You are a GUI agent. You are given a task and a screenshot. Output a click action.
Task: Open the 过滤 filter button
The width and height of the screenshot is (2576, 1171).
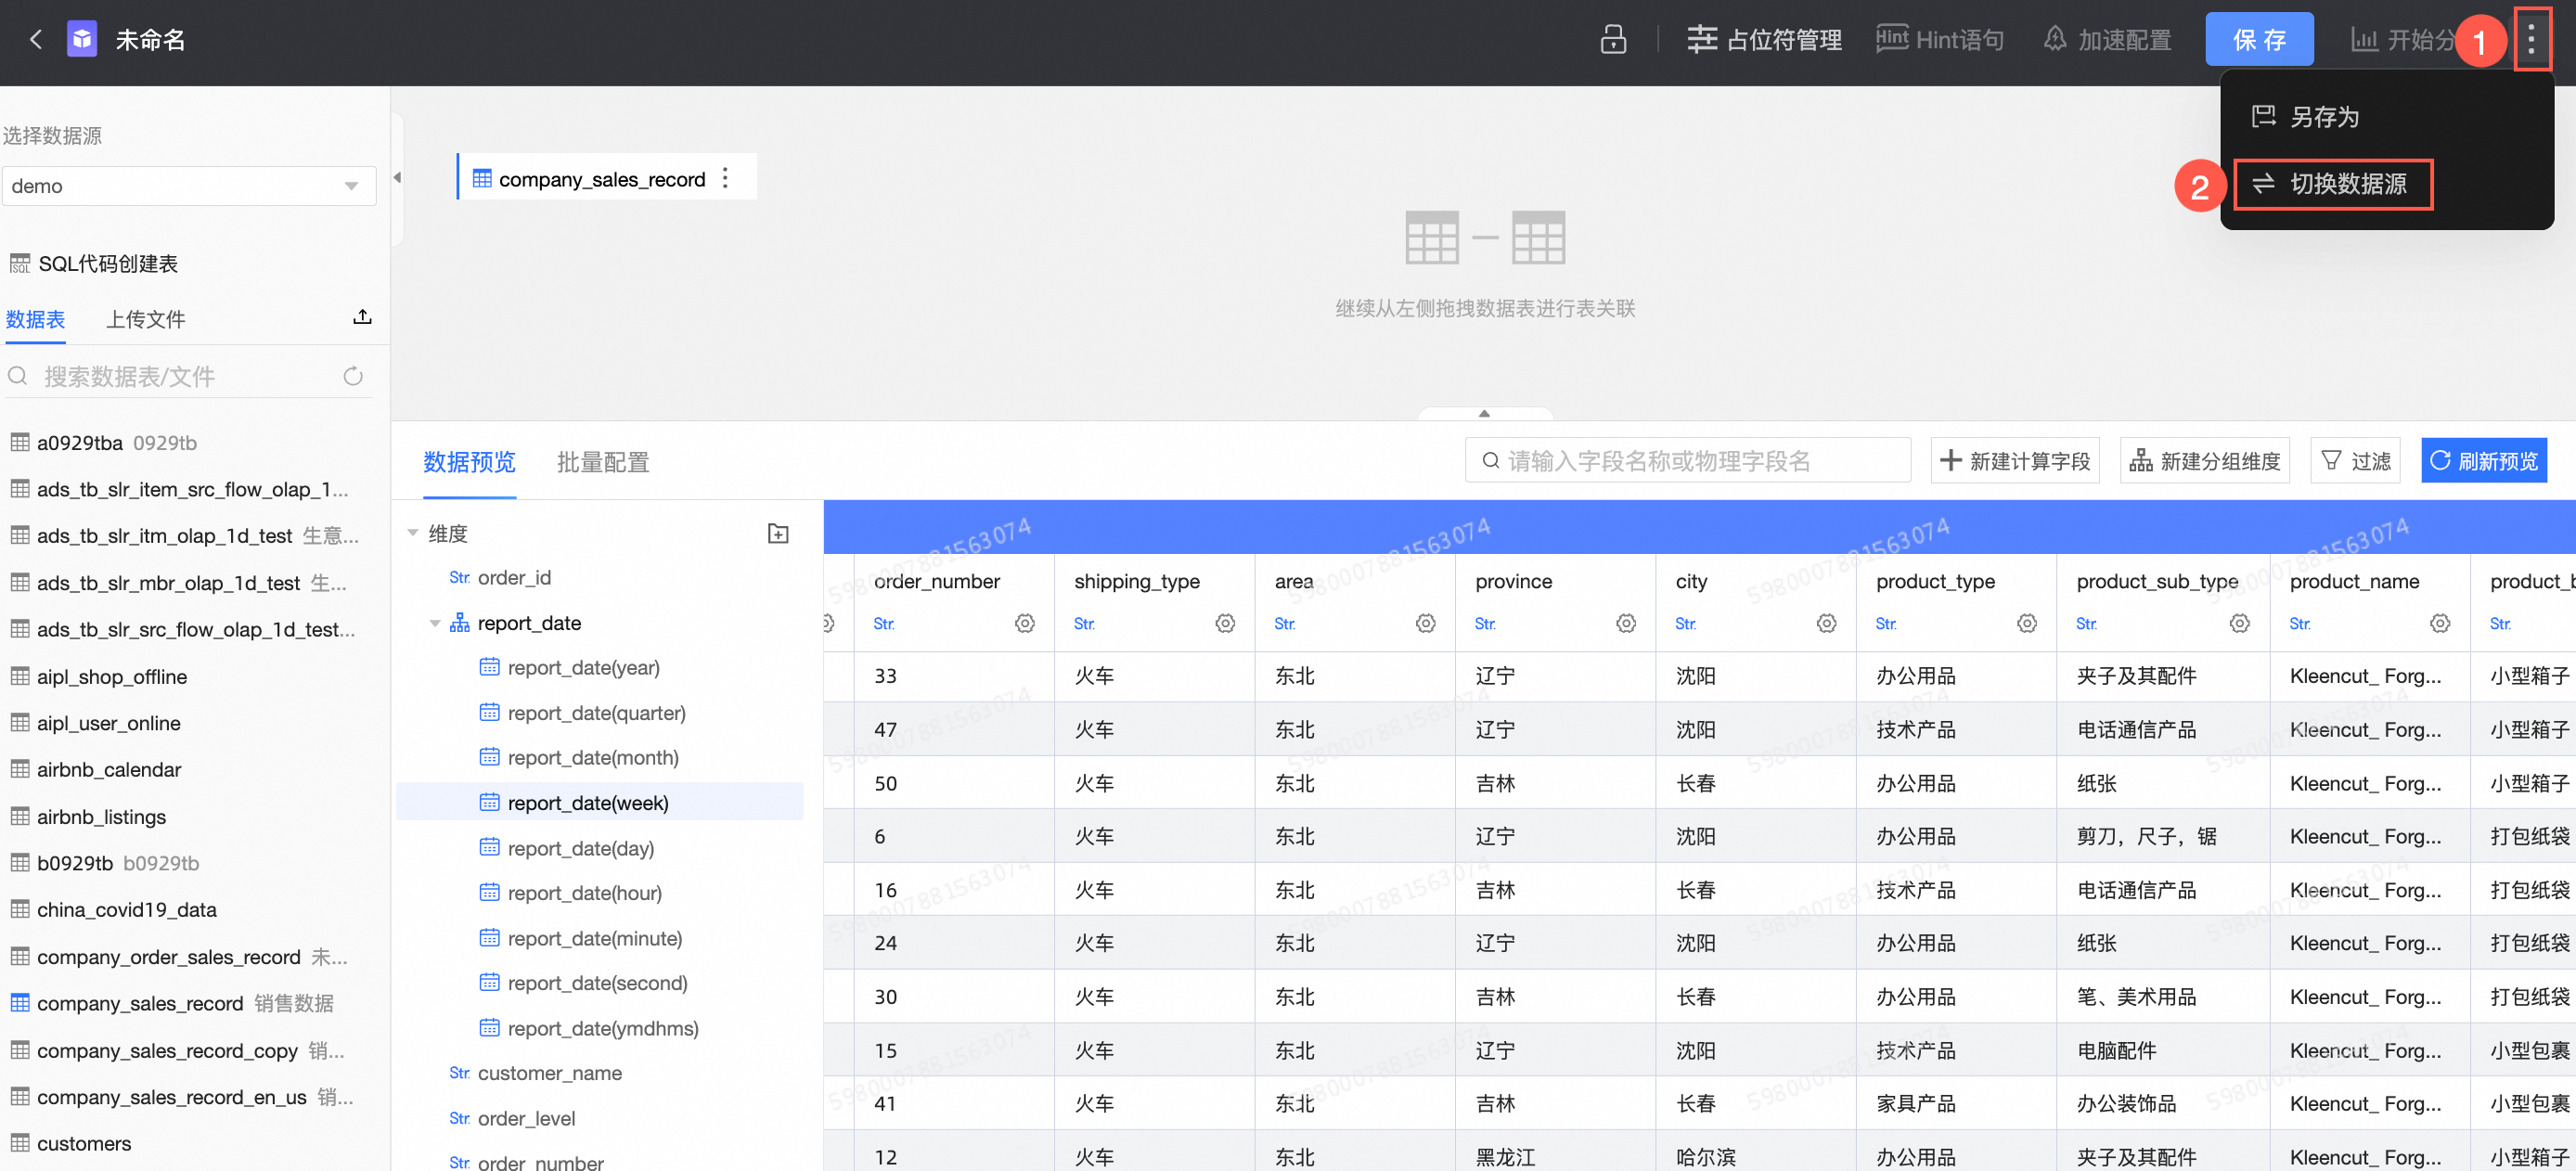(2355, 461)
